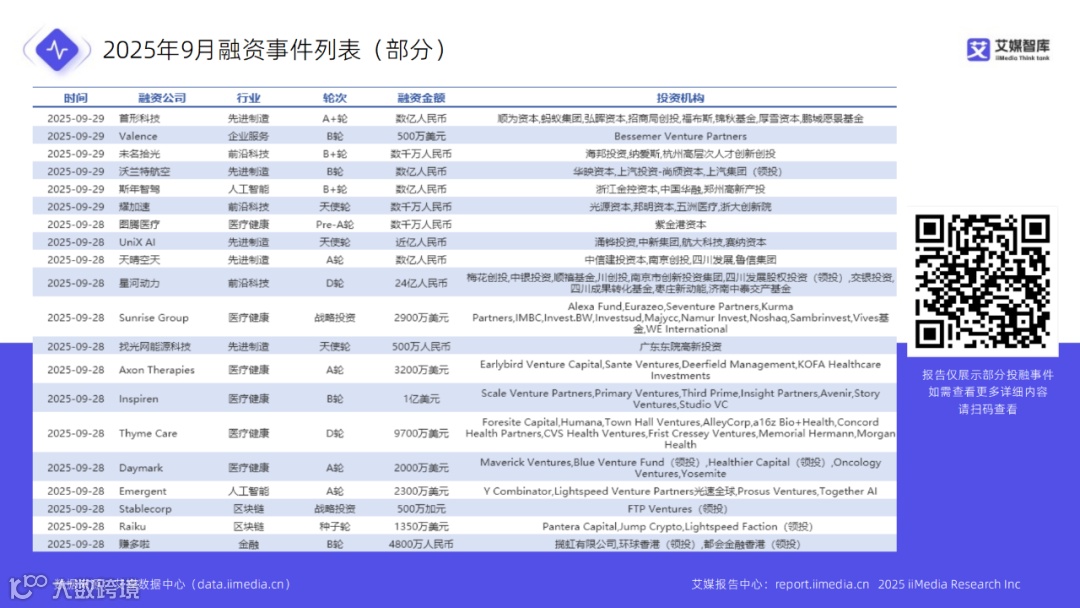Click the '融资公司' column header

[x=162, y=98]
